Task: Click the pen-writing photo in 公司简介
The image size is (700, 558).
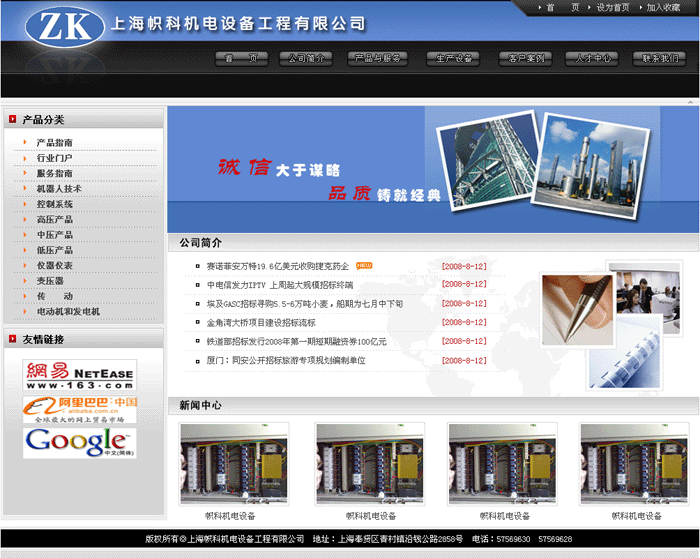Action: pos(577,310)
